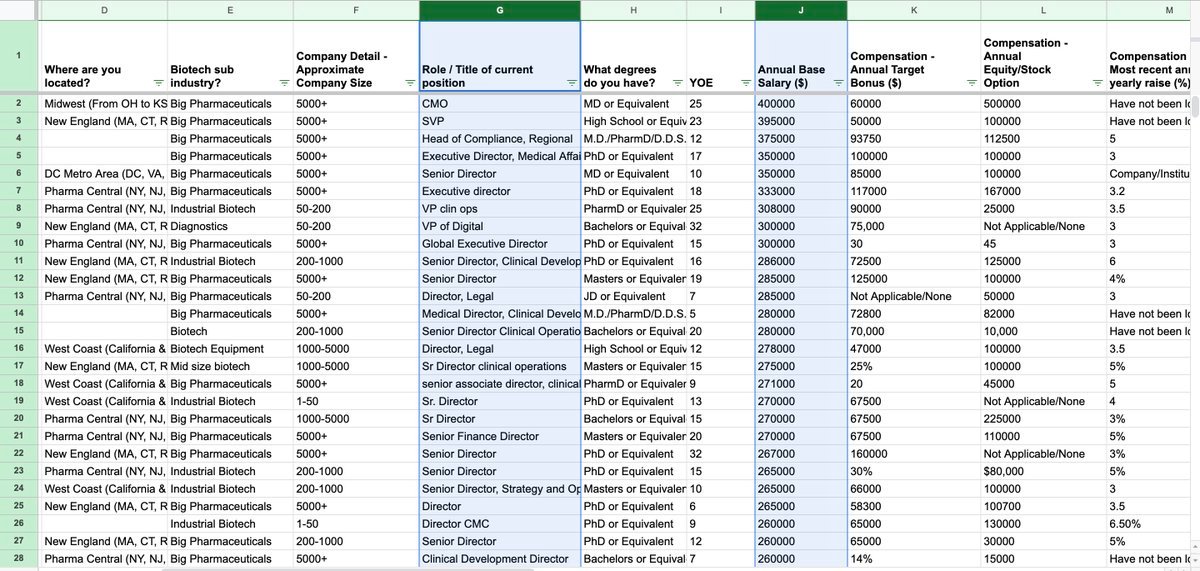
Task: Open filter for 'What degrees do you have?'
Action: pos(678,83)
